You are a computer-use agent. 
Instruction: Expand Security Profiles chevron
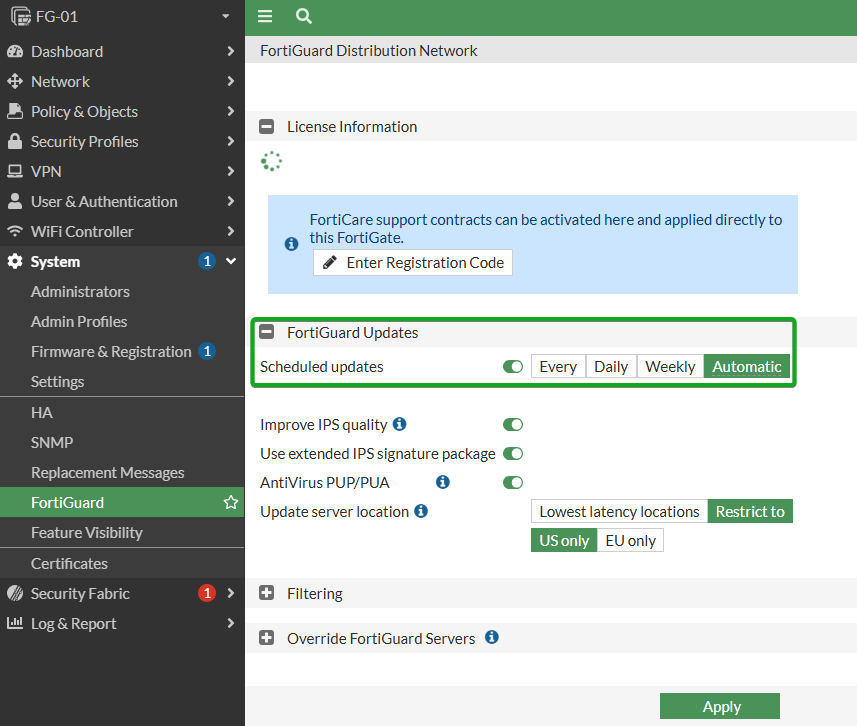[231, 142]
